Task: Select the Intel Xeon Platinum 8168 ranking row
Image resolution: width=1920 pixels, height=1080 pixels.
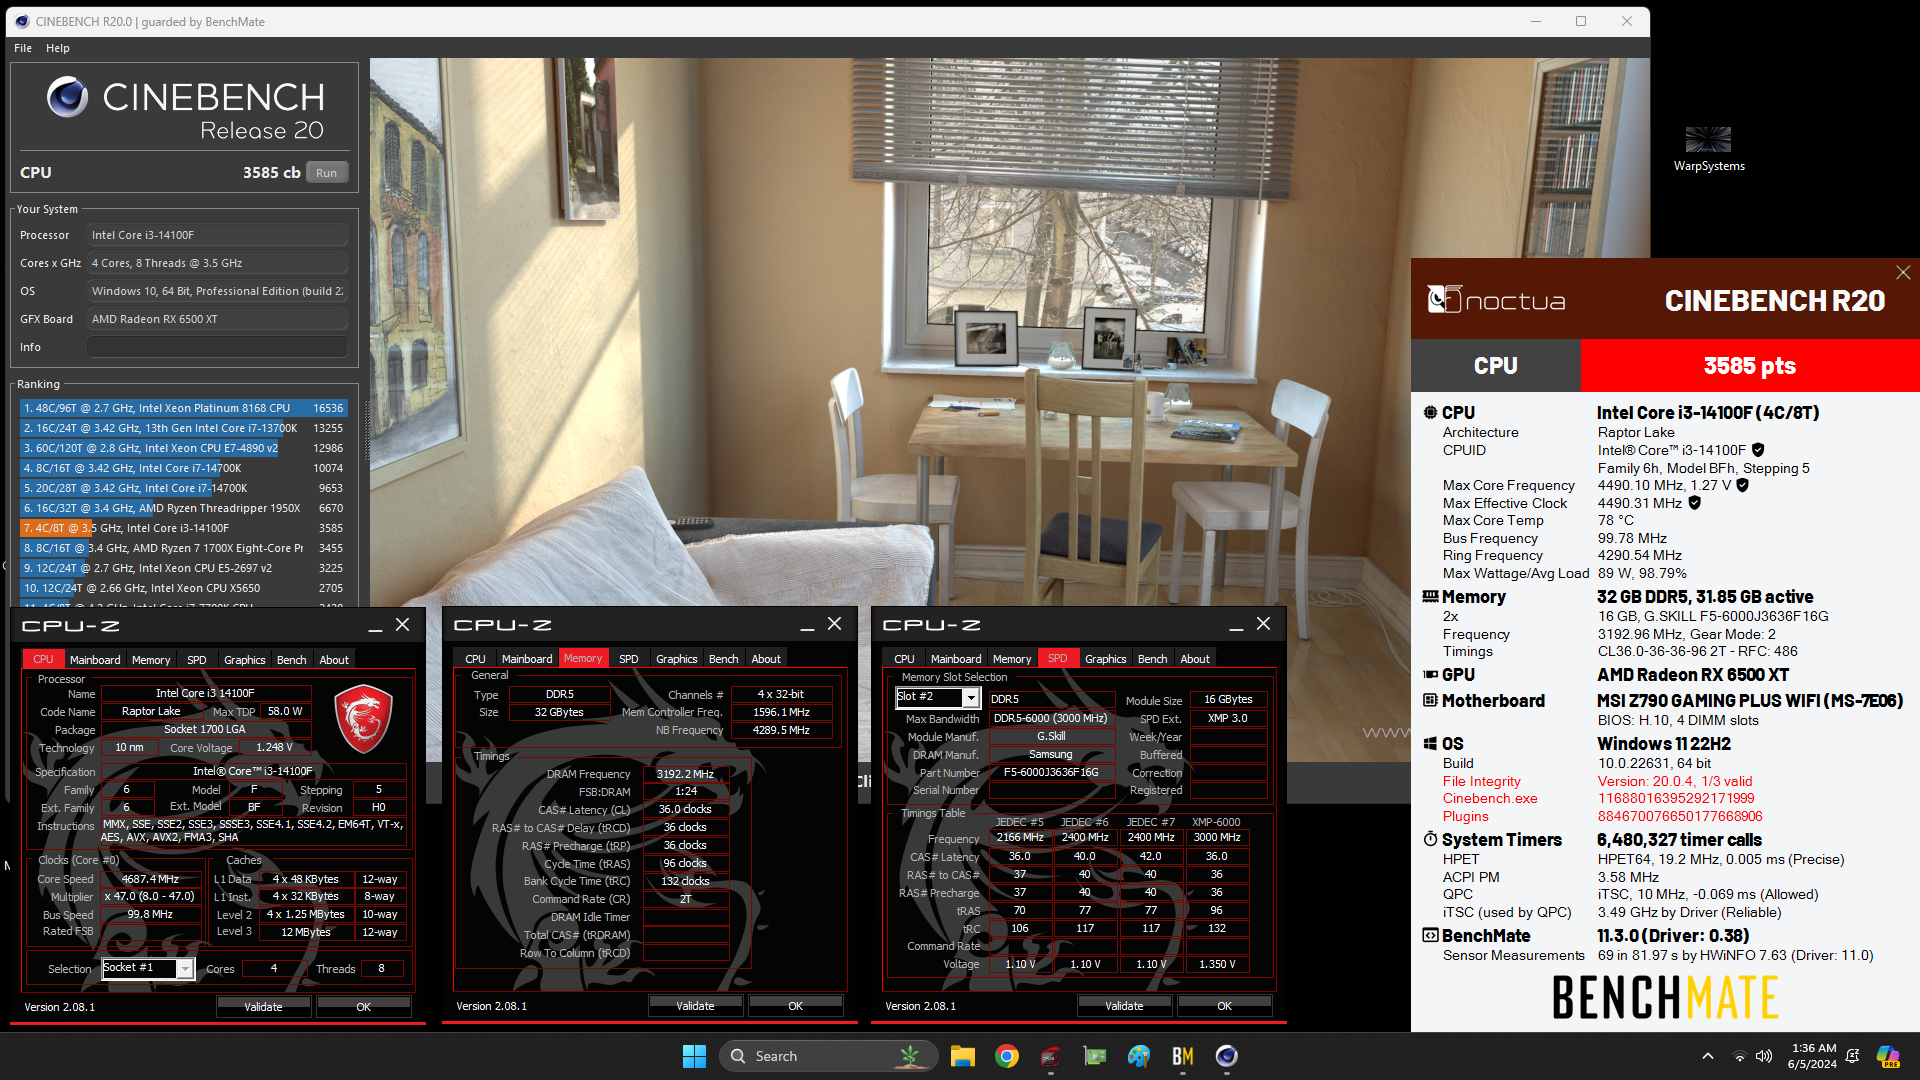Action: pos(184,408)
